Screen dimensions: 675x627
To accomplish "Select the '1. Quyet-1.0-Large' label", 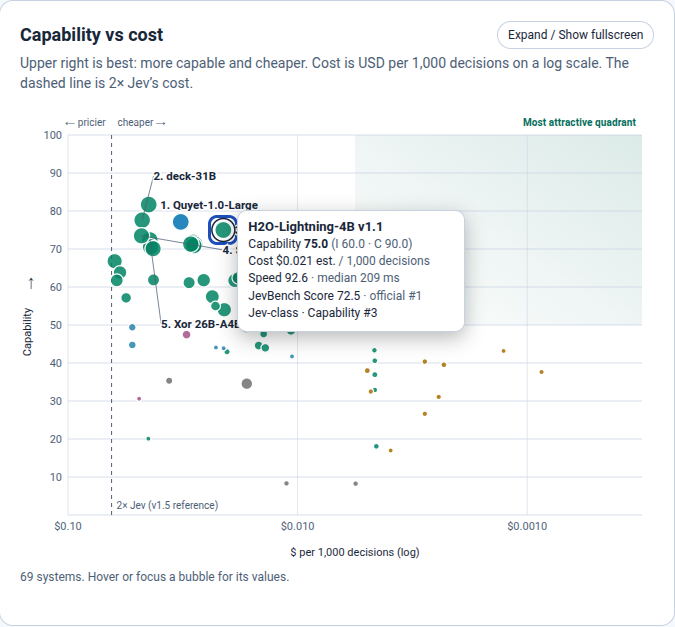I will tap(209, 205).
